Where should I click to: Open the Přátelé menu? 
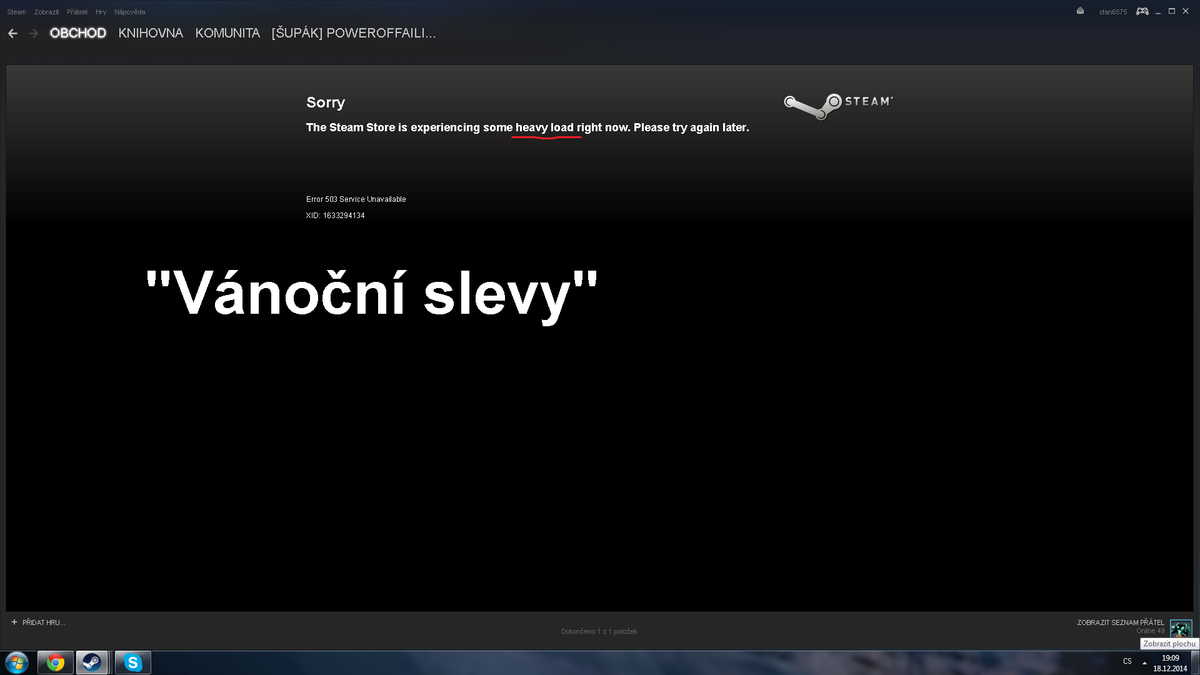(77, 12)
